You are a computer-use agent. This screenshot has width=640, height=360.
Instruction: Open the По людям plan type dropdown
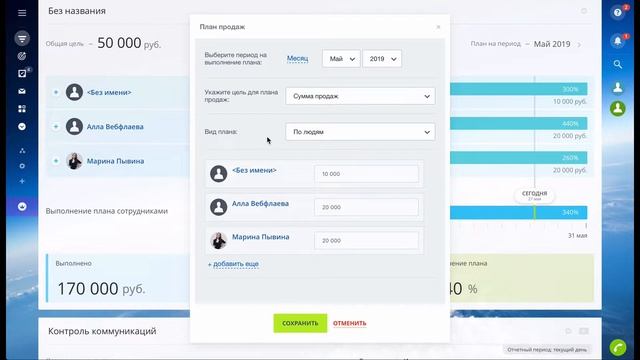(360, 132)
